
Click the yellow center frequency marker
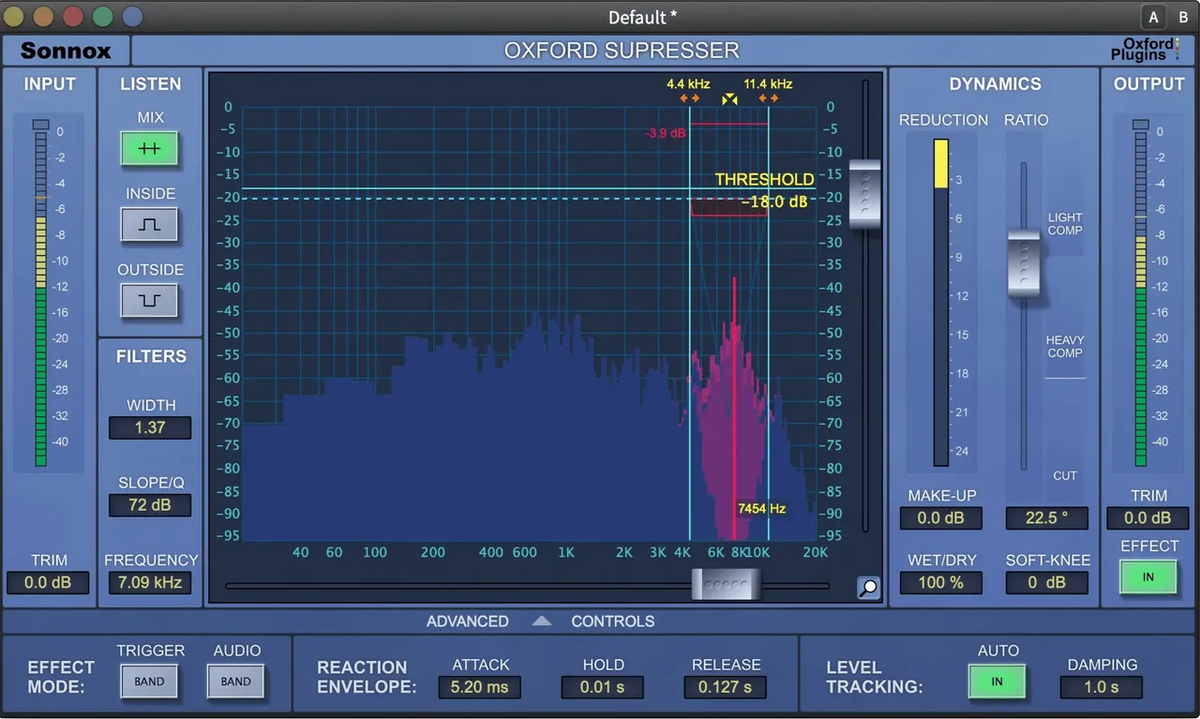[x=730, y=100]
